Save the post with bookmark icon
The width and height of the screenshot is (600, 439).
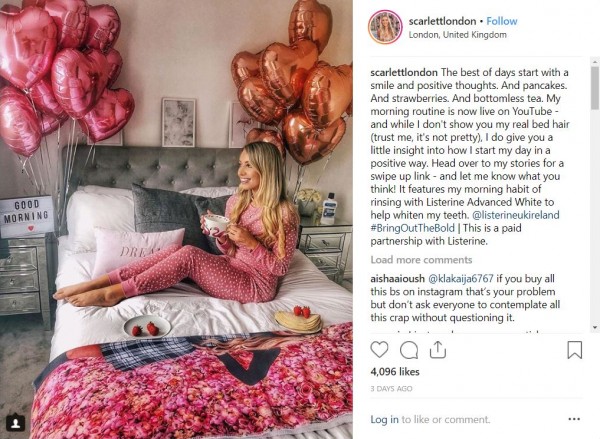click(574, 350)
